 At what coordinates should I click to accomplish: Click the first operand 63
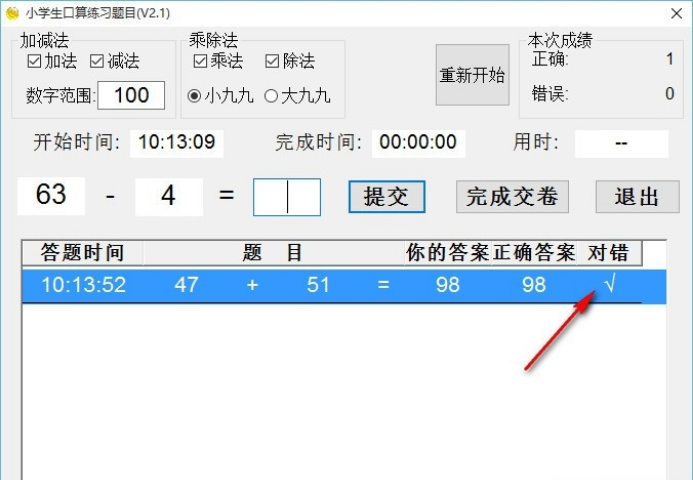(51, 195)
